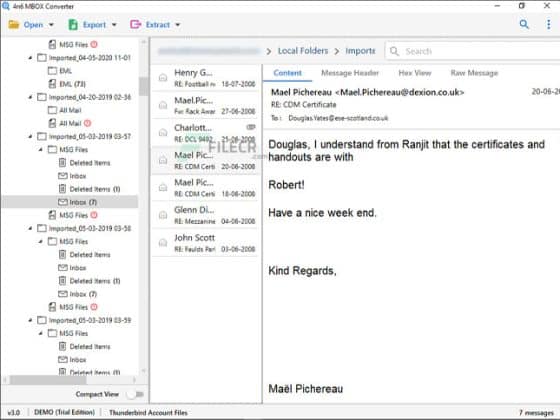
Task: Select the All Mail folder item
Action: (65, 110)
